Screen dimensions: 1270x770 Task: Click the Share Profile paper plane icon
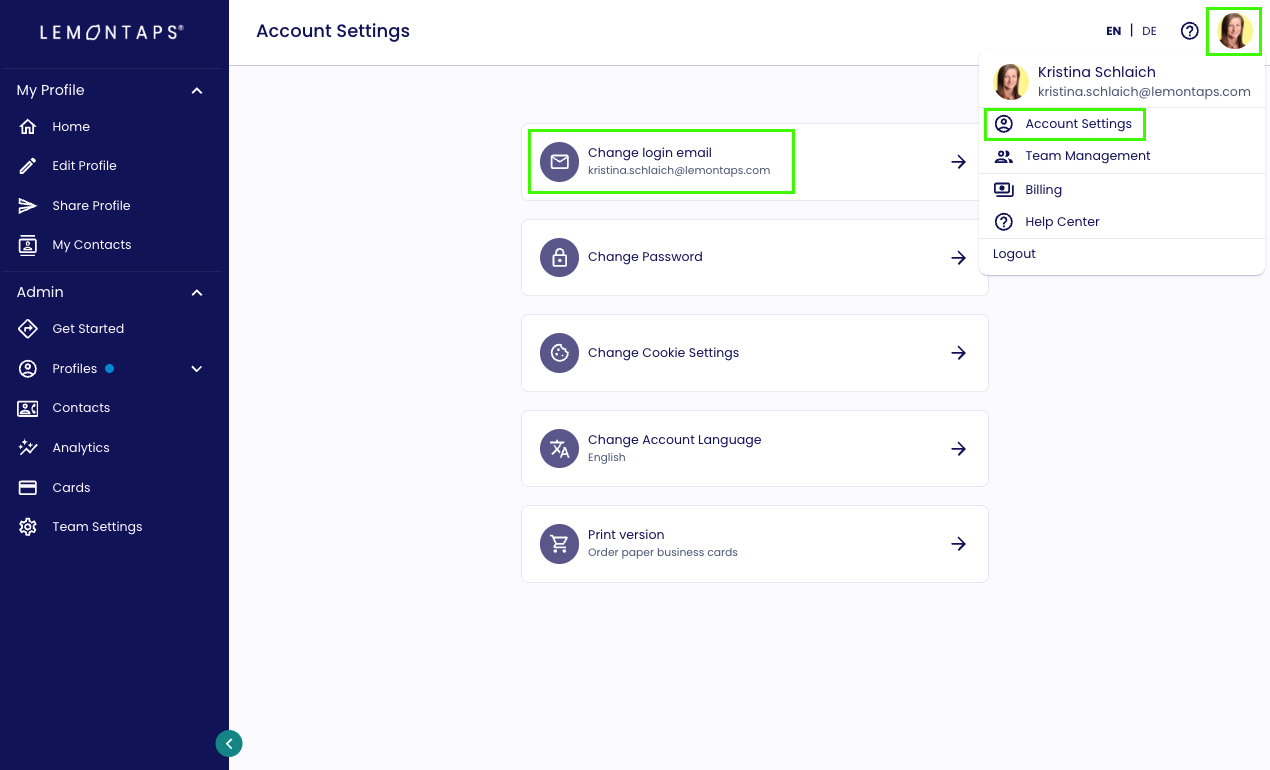(x=28, y=206)
